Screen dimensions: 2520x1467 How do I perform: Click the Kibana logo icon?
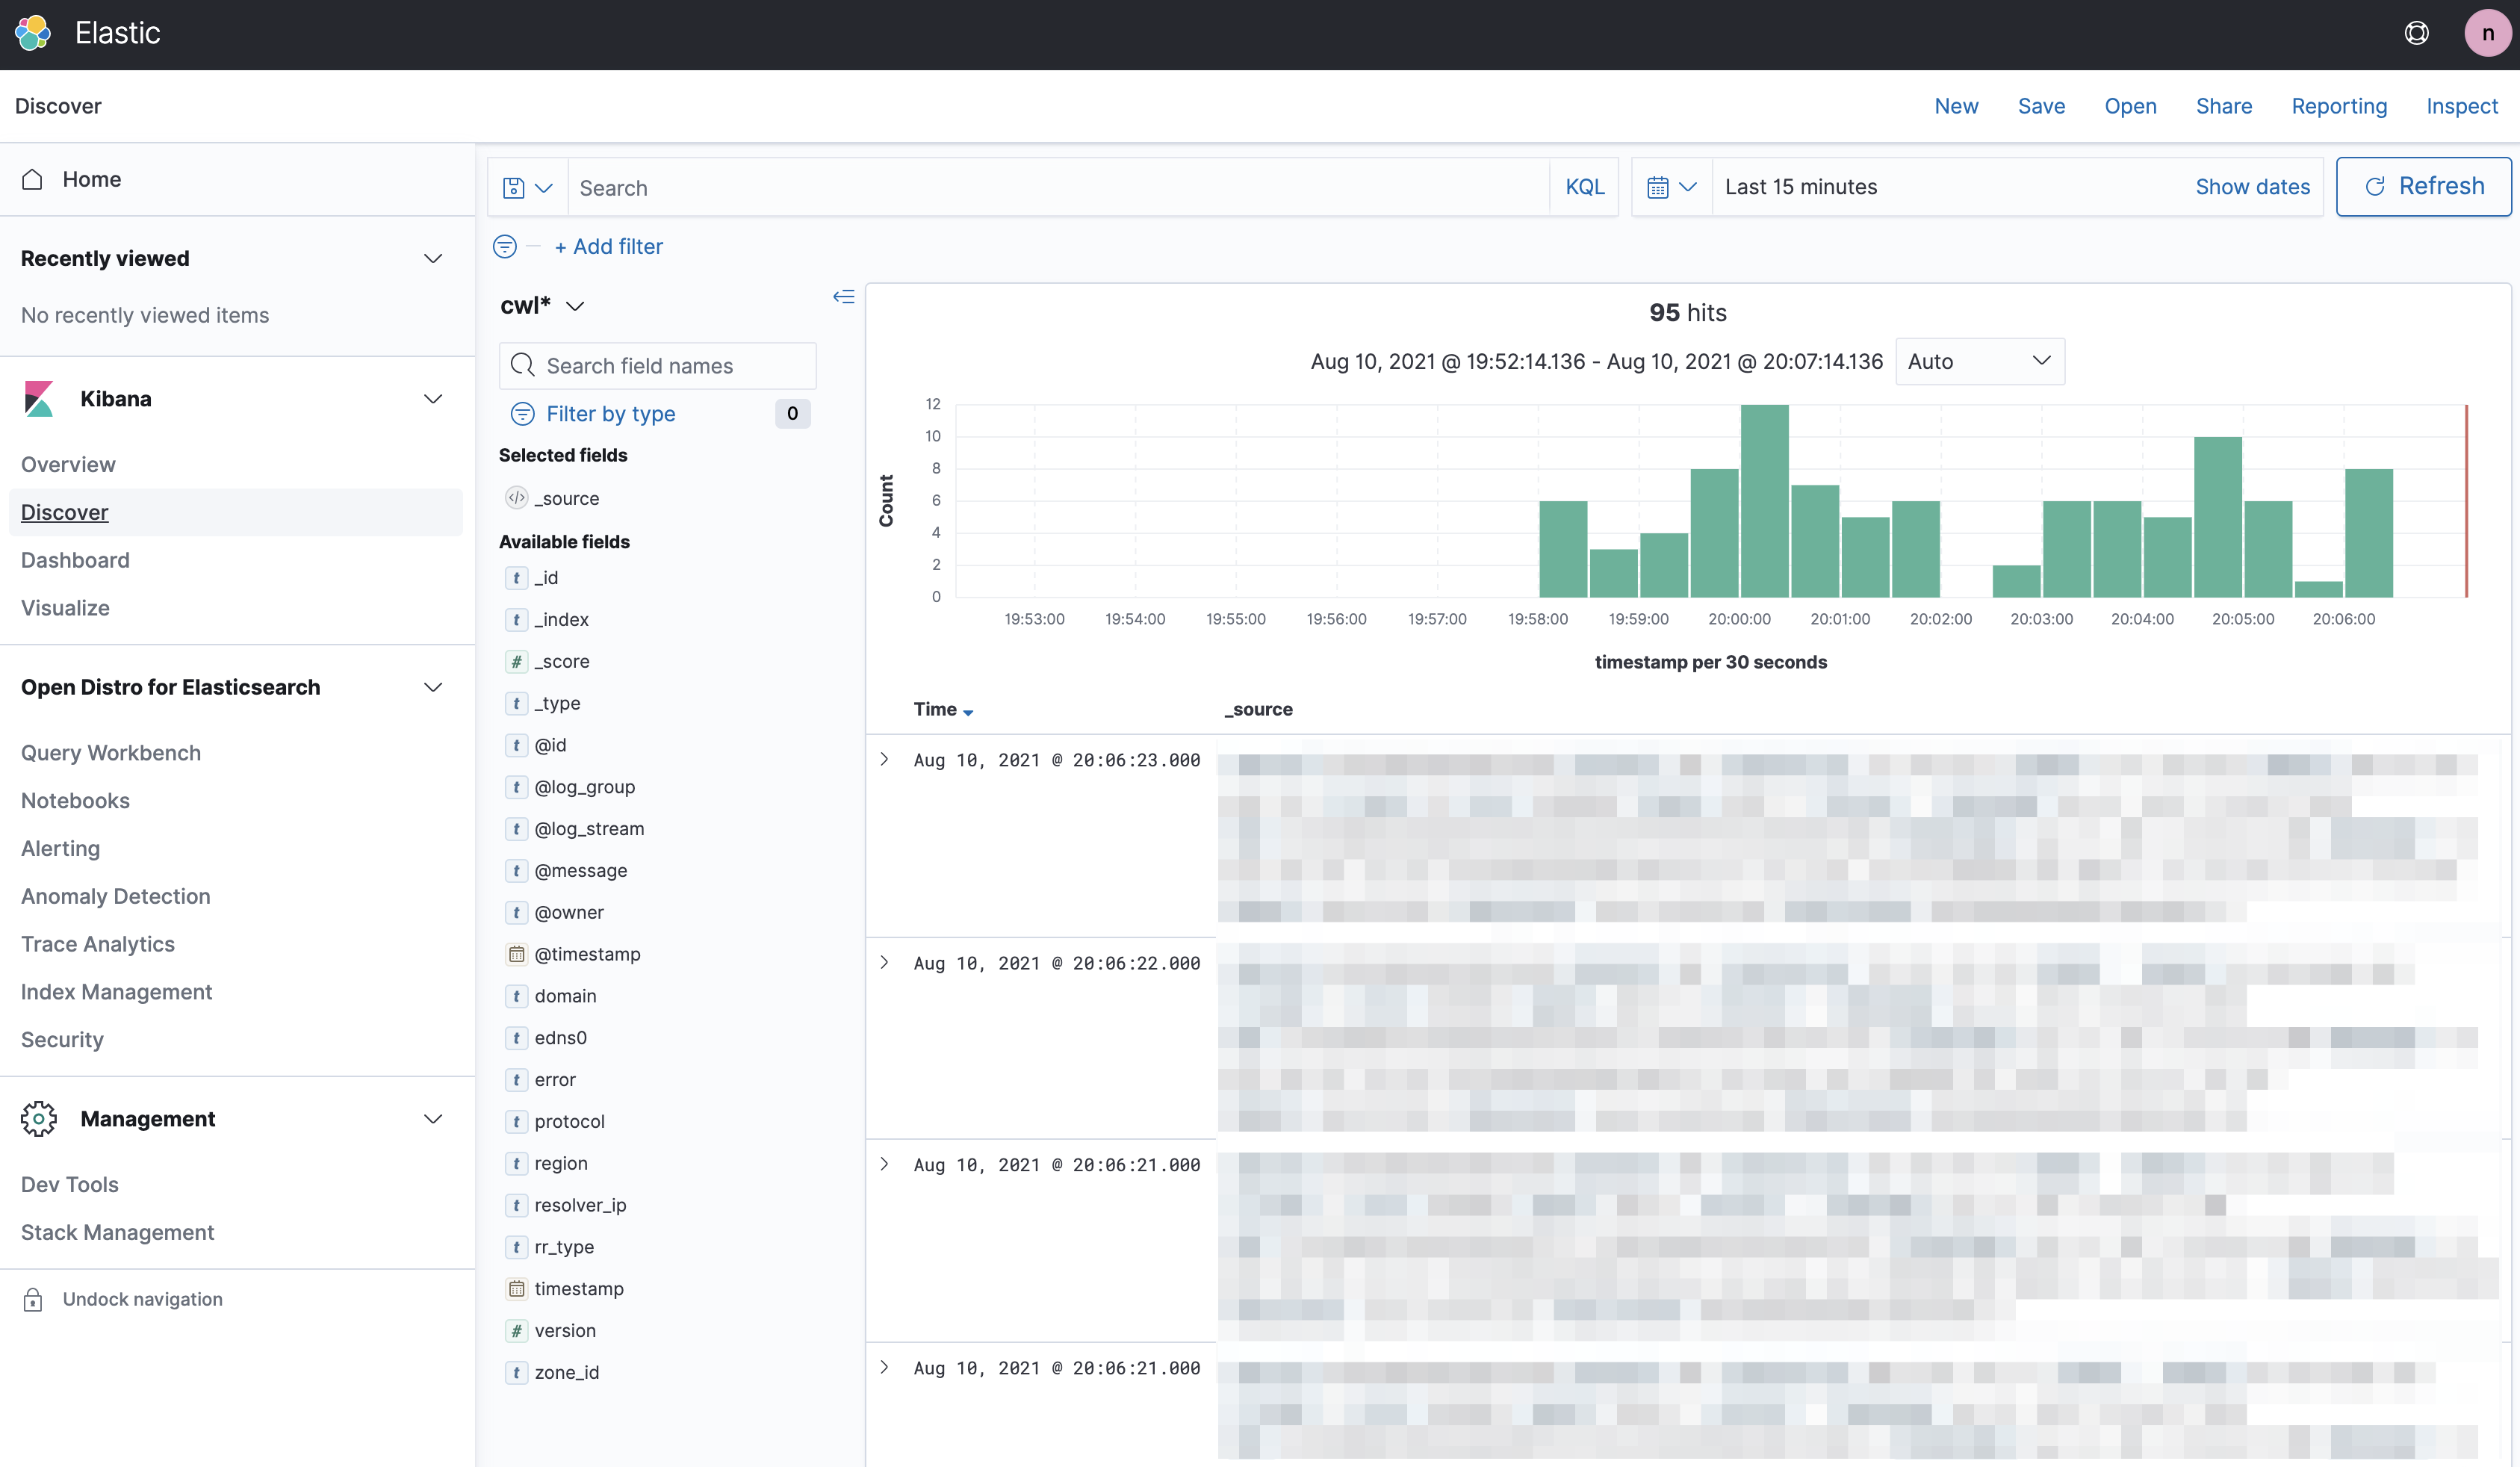pos(39,398)
